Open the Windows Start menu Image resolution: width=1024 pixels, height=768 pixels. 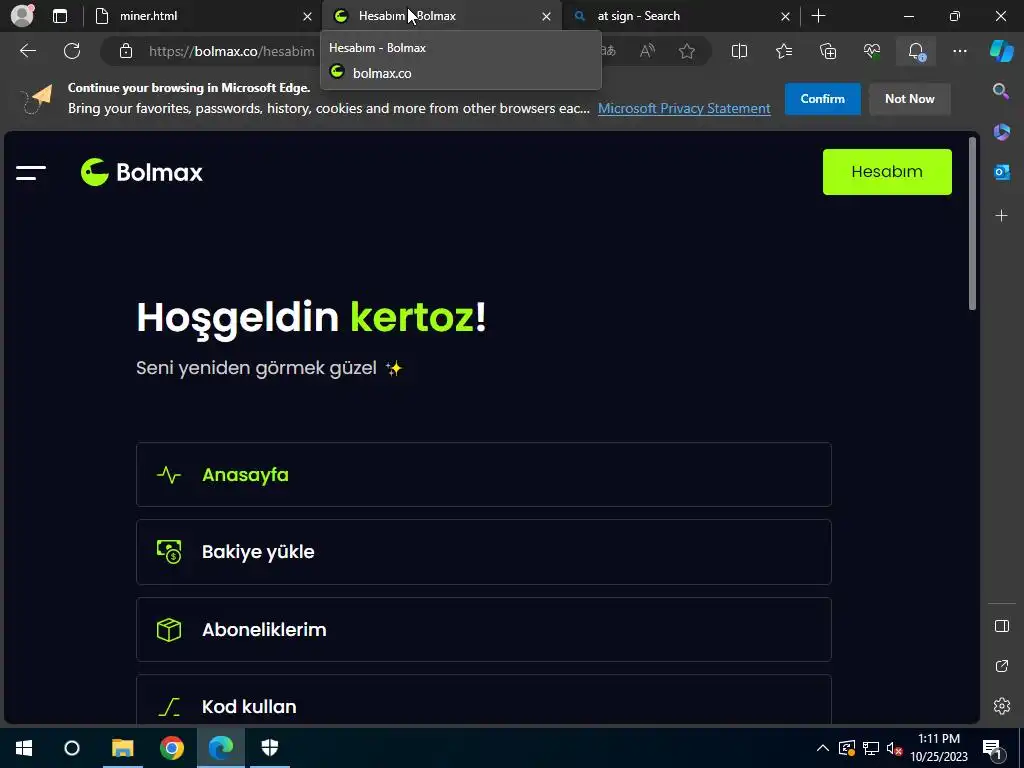tap(24, 748)
